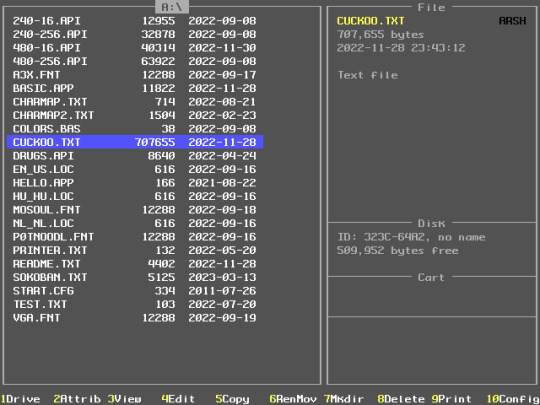
Task: Select DRUGS.API file
Action: (135, 156)
